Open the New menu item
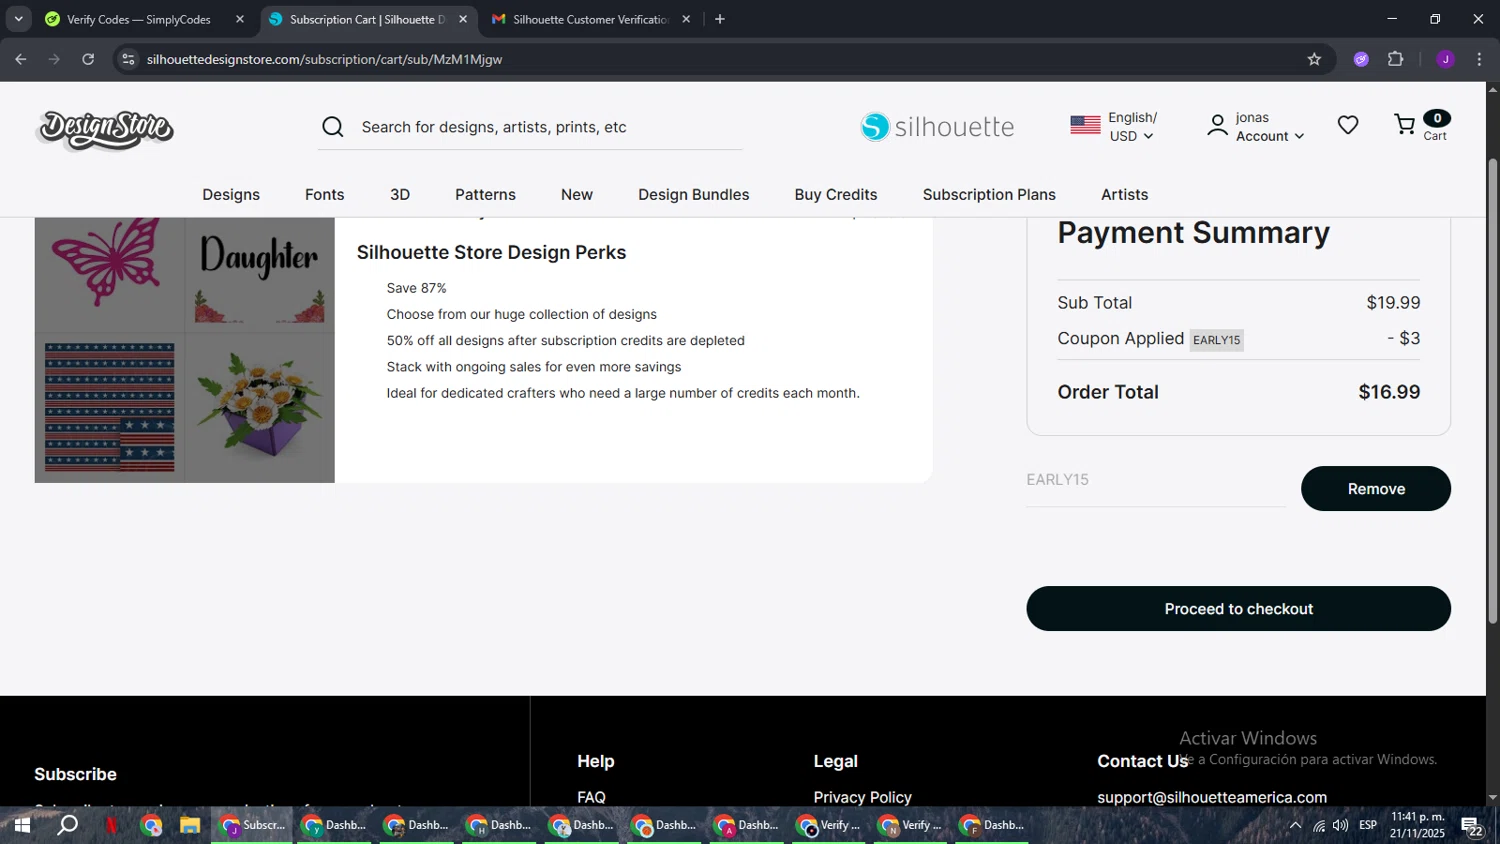The width and height of the screenshot is (1500, 844). click(x=577, y=194)
